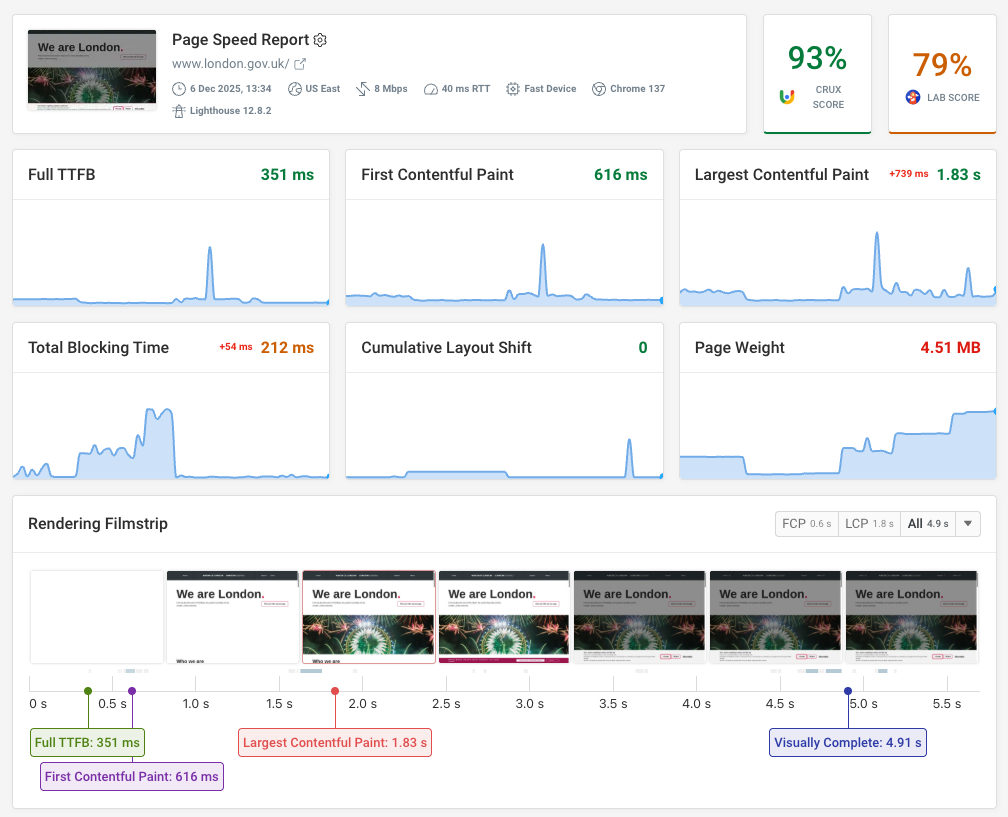Click the Chrome logo under the Lab Score
1008x817 pixels.
tap(911, 97)
